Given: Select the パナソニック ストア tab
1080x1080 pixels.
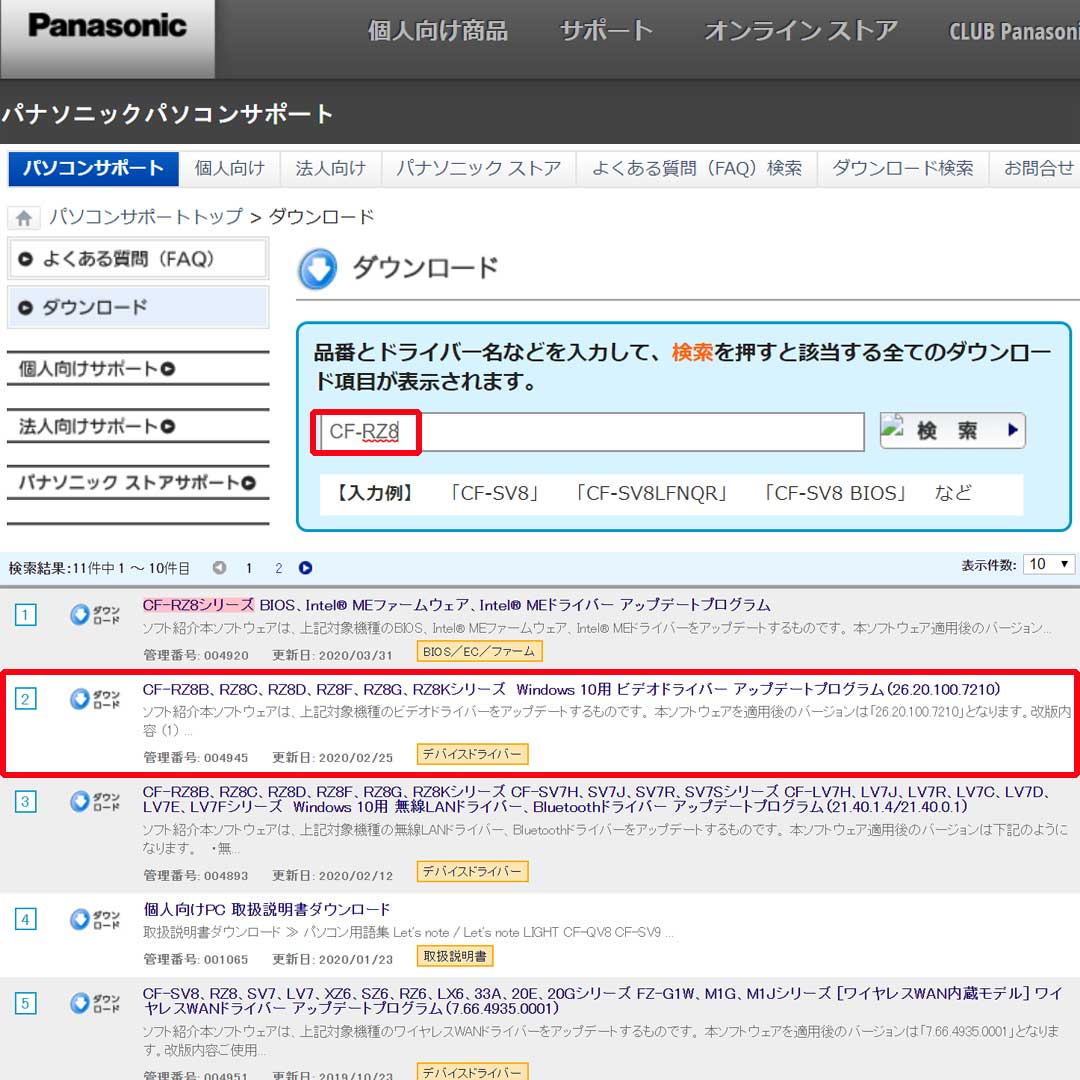Looking at the screenshot, I should (479, 169).
